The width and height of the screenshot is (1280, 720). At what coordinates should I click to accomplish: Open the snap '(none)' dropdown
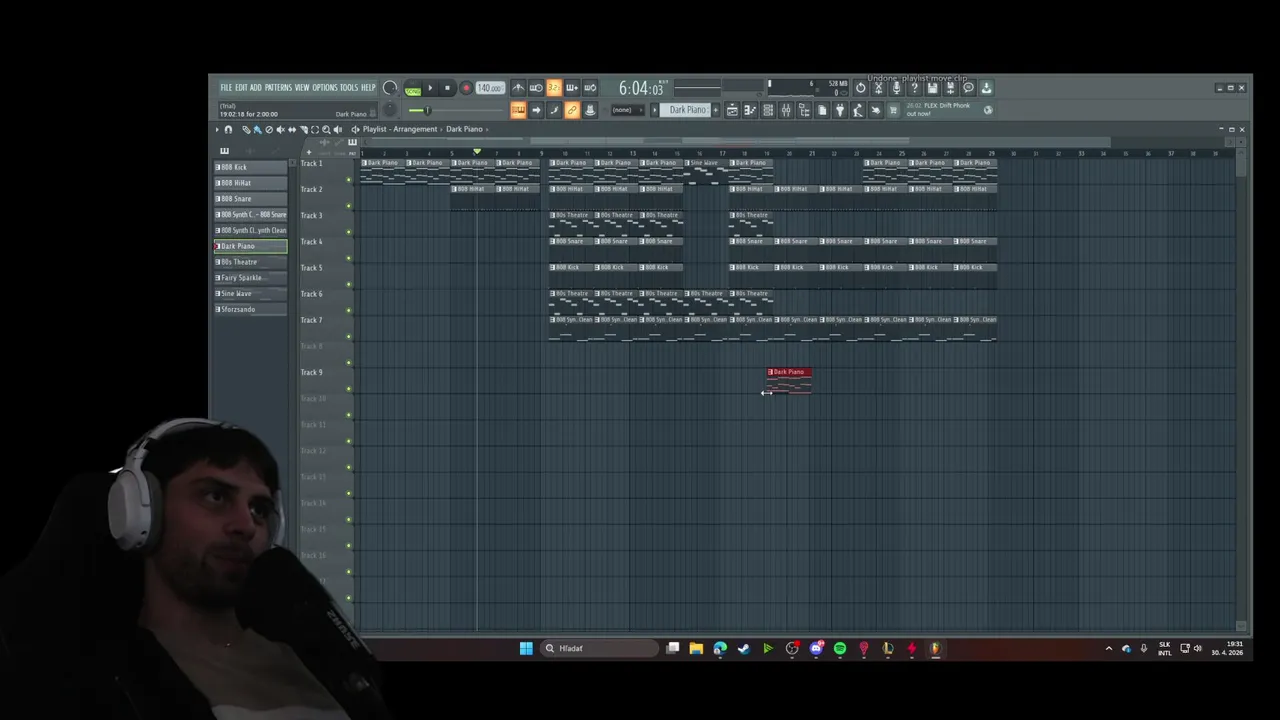tap(627, 110)
